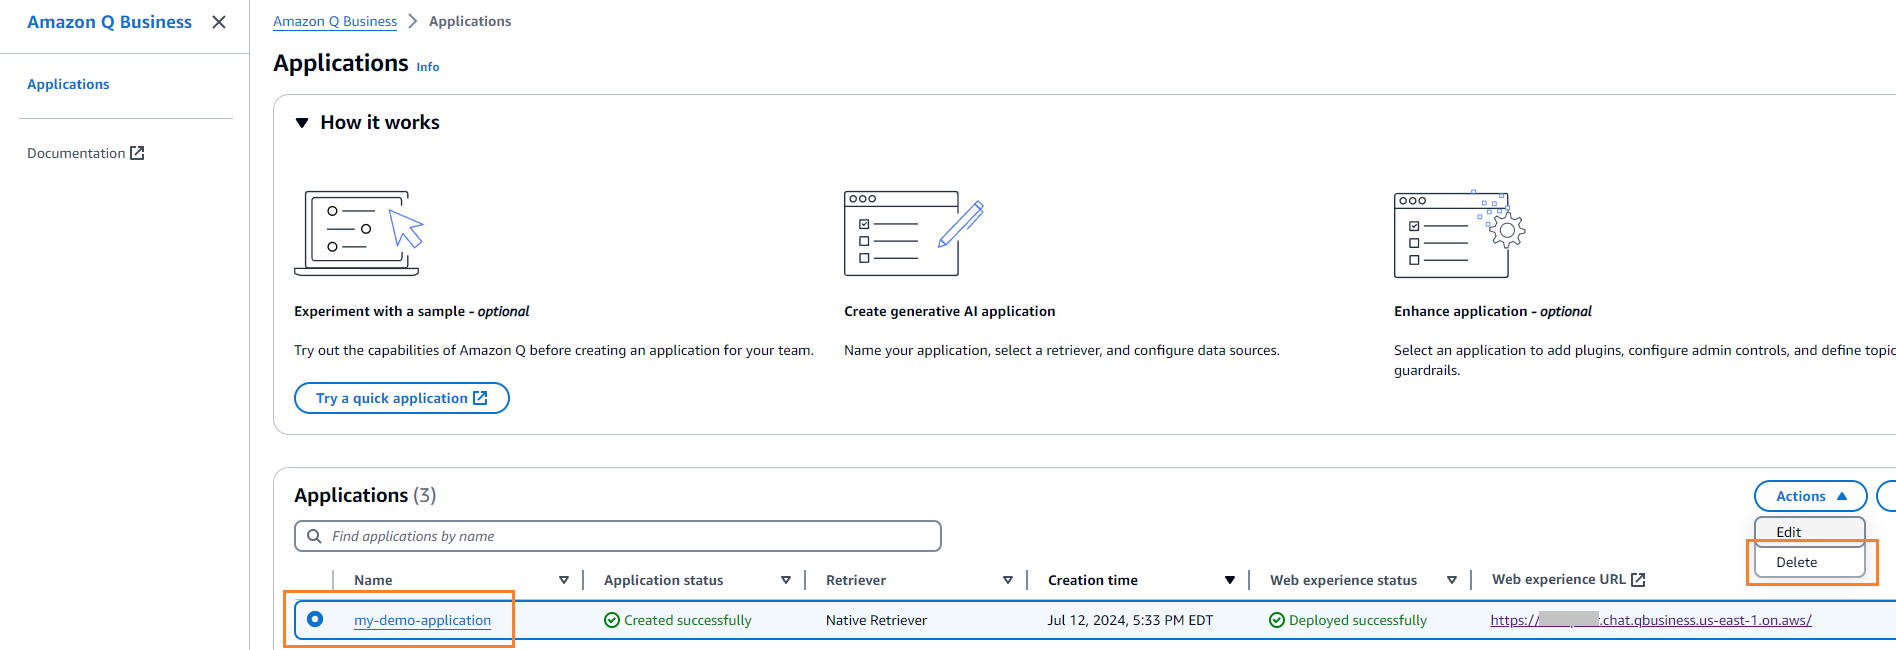
Task: Click the search magnifier icon in filter box
Action: click(314, 536)
